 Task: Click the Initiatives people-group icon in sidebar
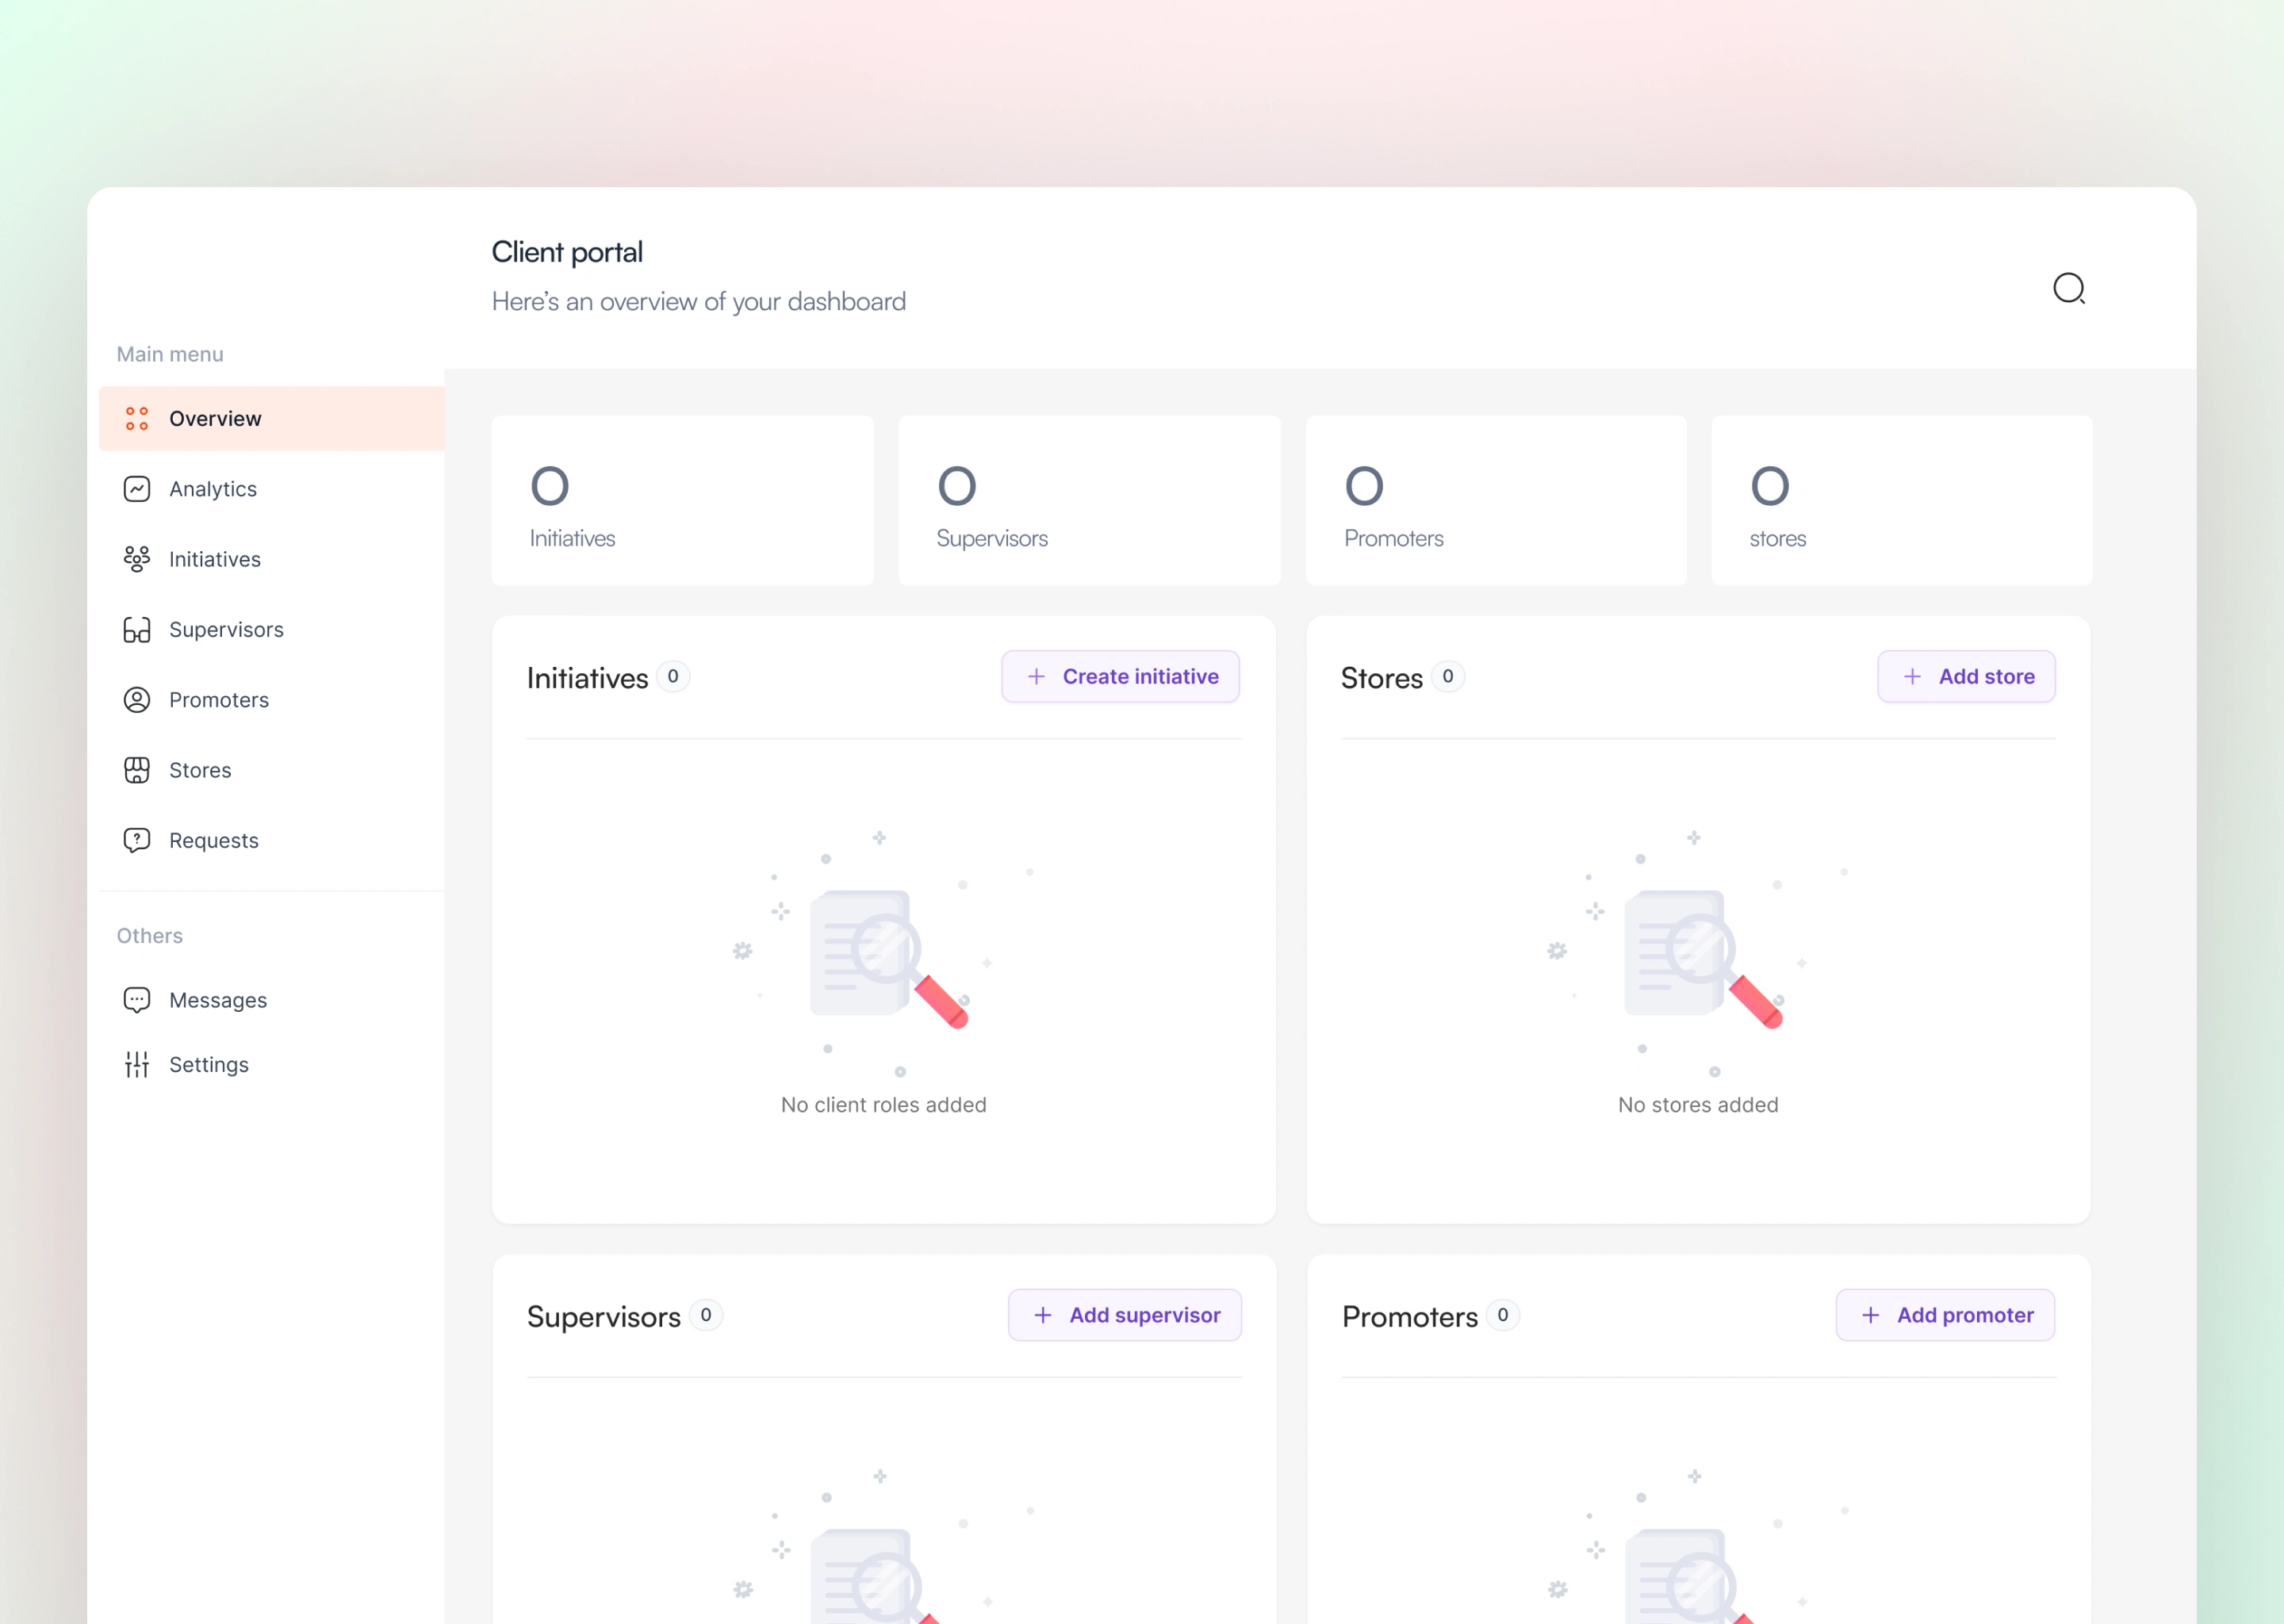[x=137, y=559]
